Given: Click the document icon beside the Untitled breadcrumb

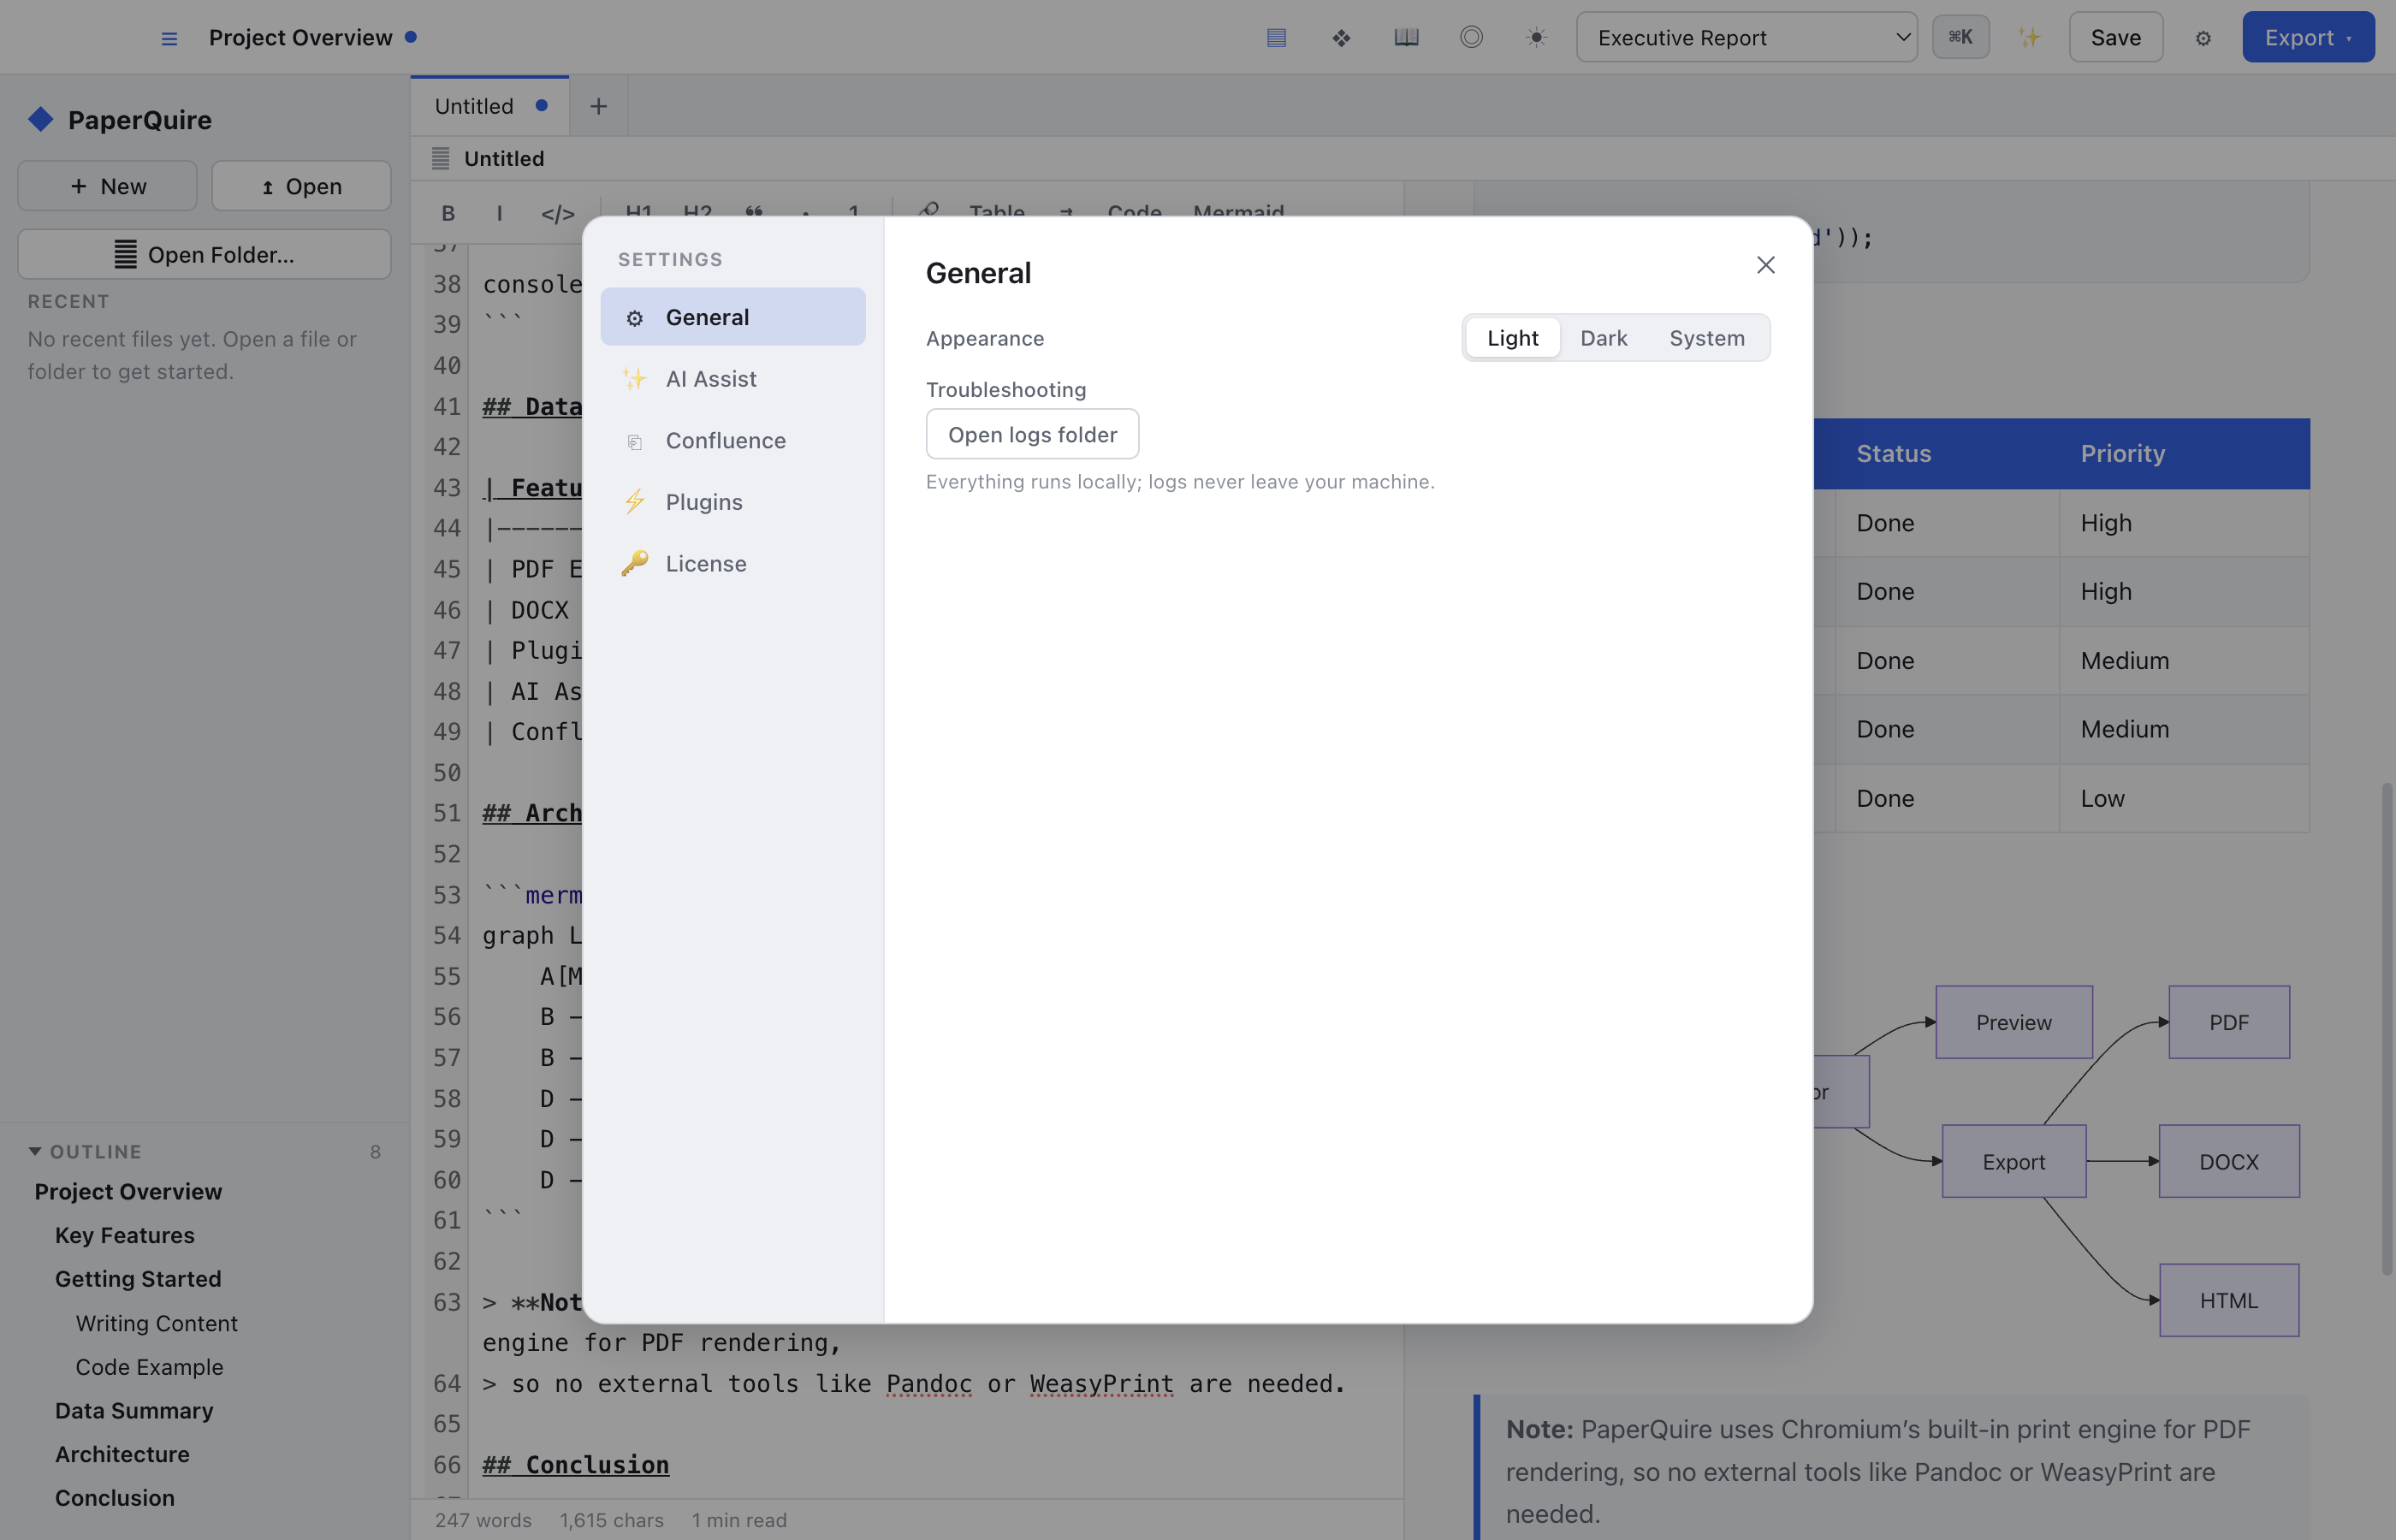Looking at the screenshot, I should (440, 158).
